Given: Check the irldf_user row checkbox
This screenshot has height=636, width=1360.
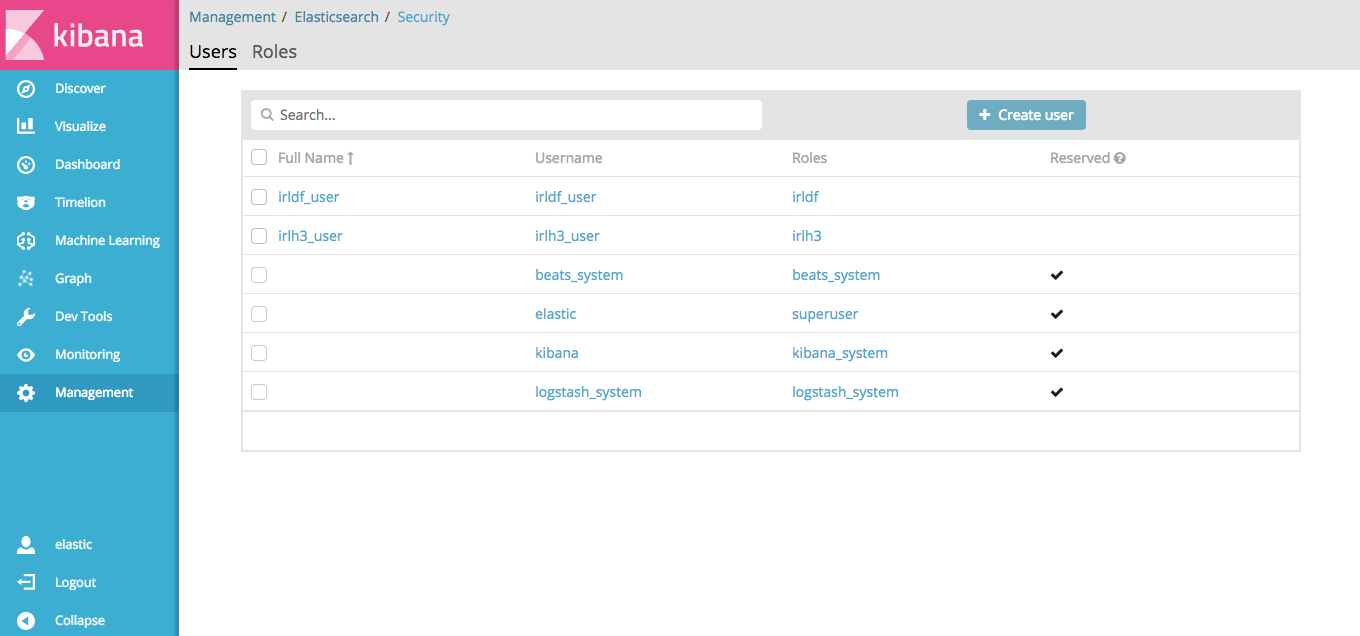Looking at the screenshot, I should click(x=259, y=197).
